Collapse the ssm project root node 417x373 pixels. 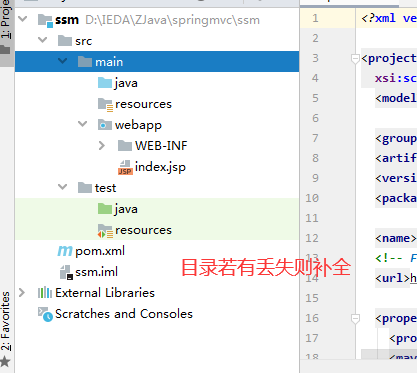[23, 19]
